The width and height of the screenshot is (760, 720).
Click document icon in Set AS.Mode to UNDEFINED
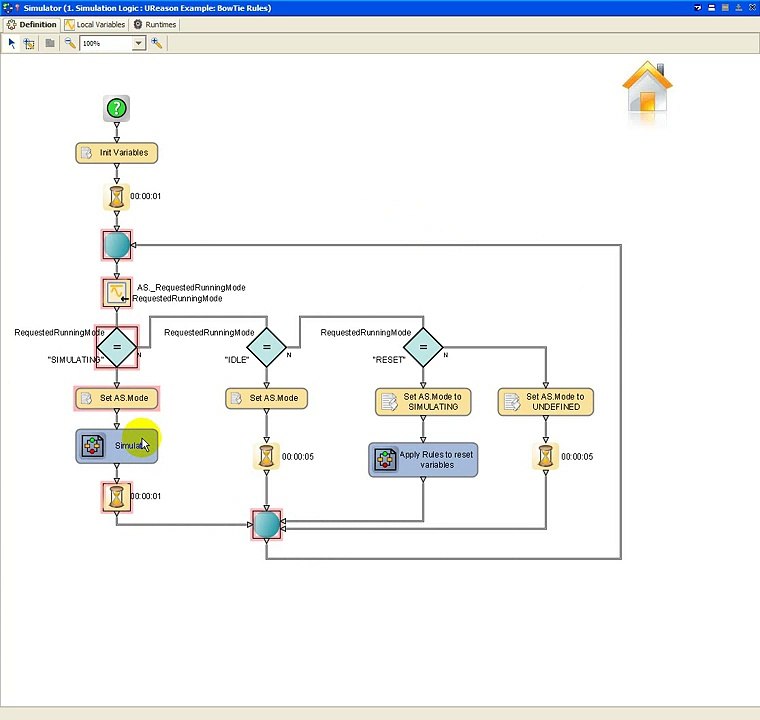512,402
